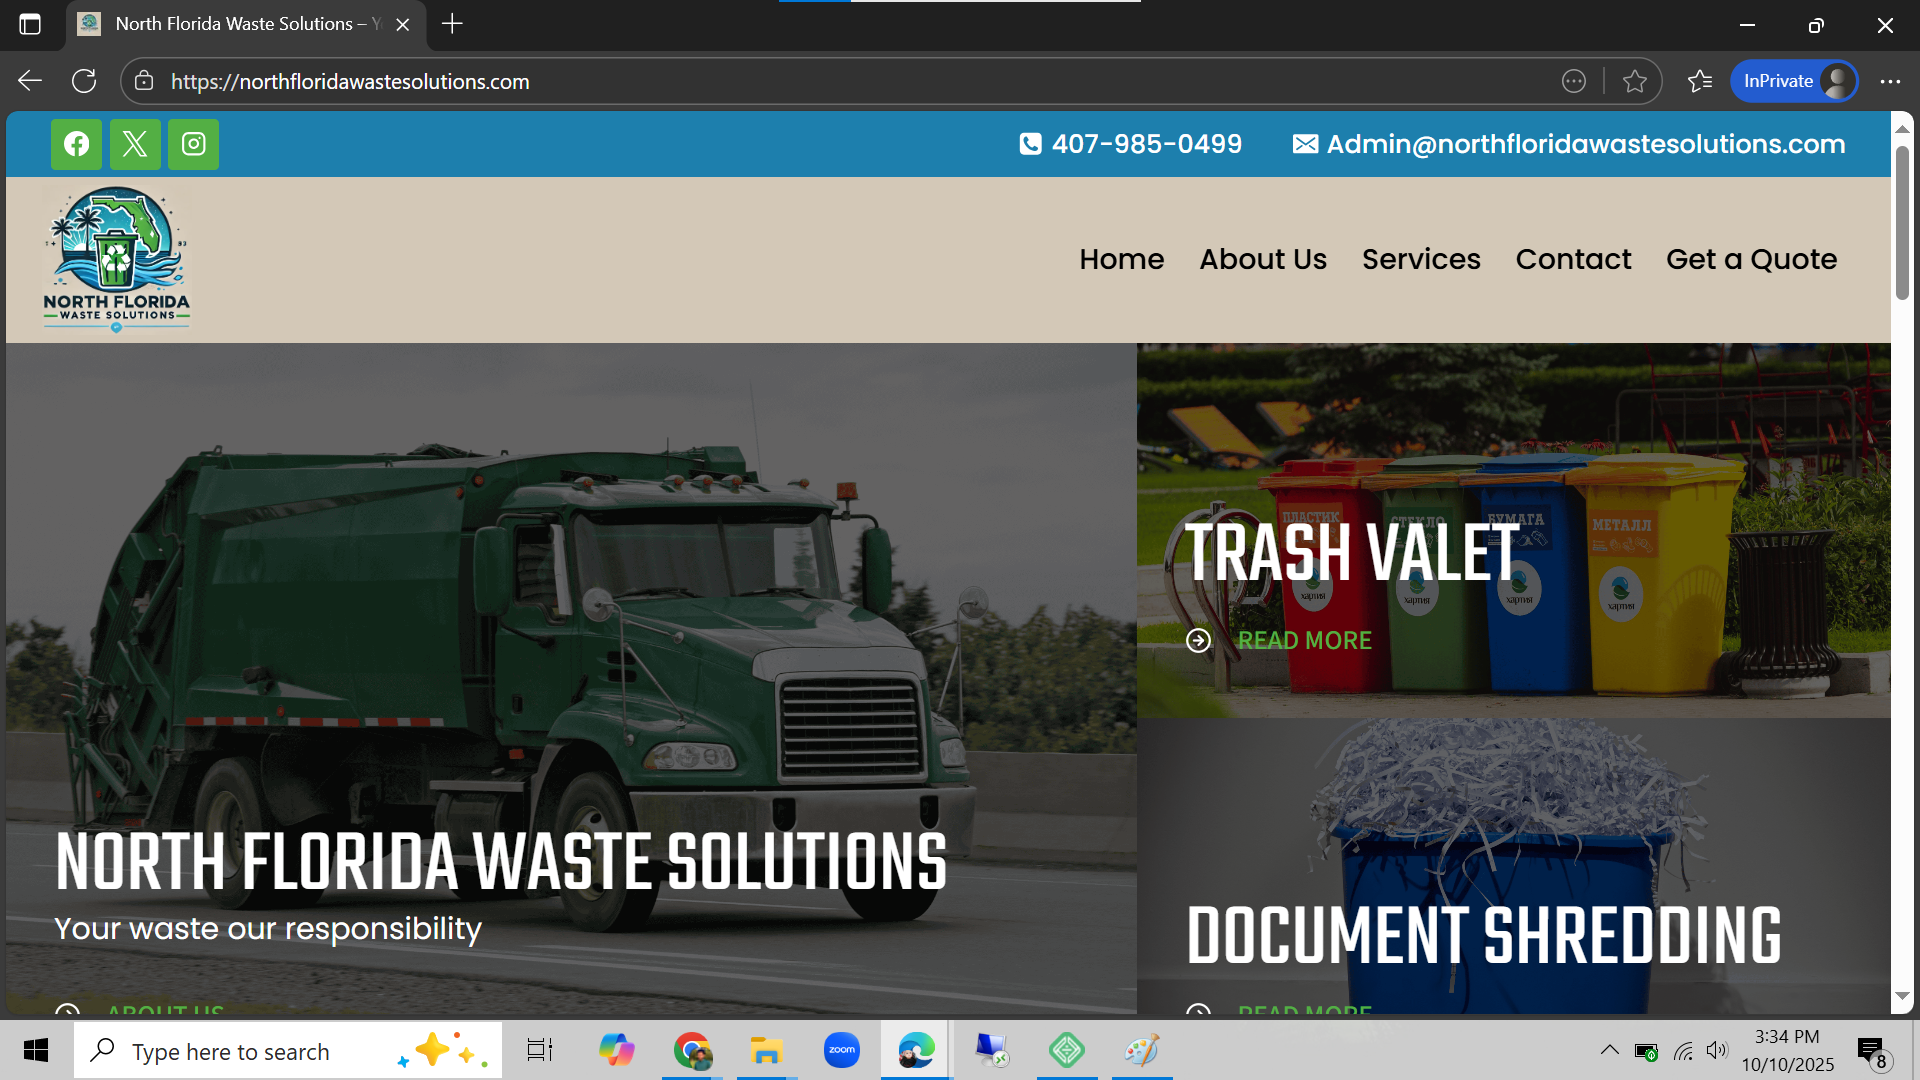
Task: Open the Facebook social icon
Action: point(76,144)
